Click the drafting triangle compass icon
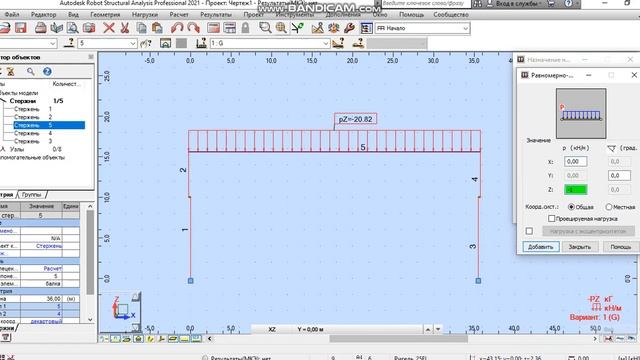 [x=317, y=28]
